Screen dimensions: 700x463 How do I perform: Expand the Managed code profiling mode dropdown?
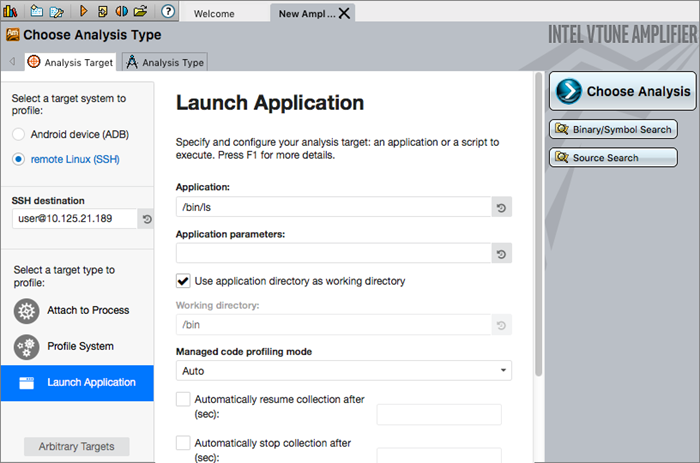343,370
